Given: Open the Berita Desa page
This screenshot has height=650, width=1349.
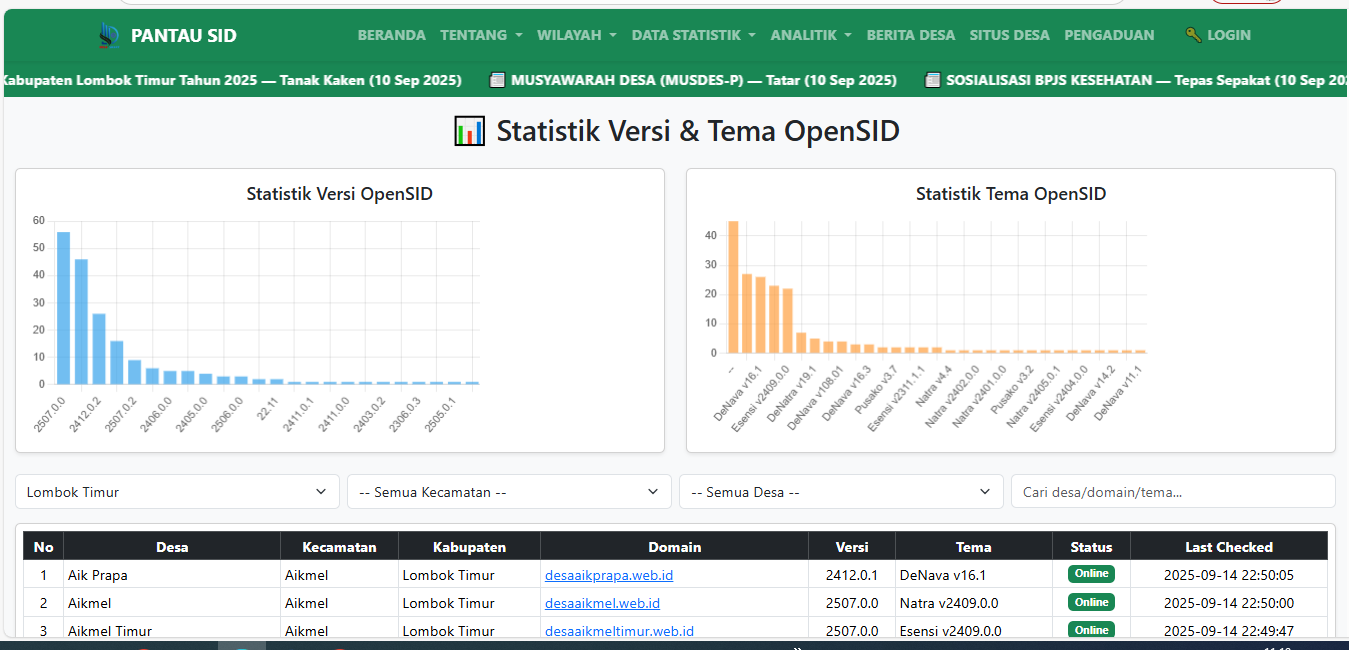Looking at the screenshot, I should (x=911, y=35).
